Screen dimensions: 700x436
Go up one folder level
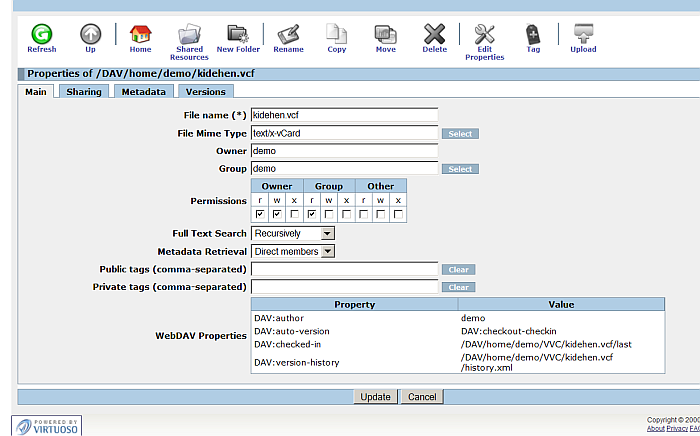pyautogui.click(x=91, y=35)
